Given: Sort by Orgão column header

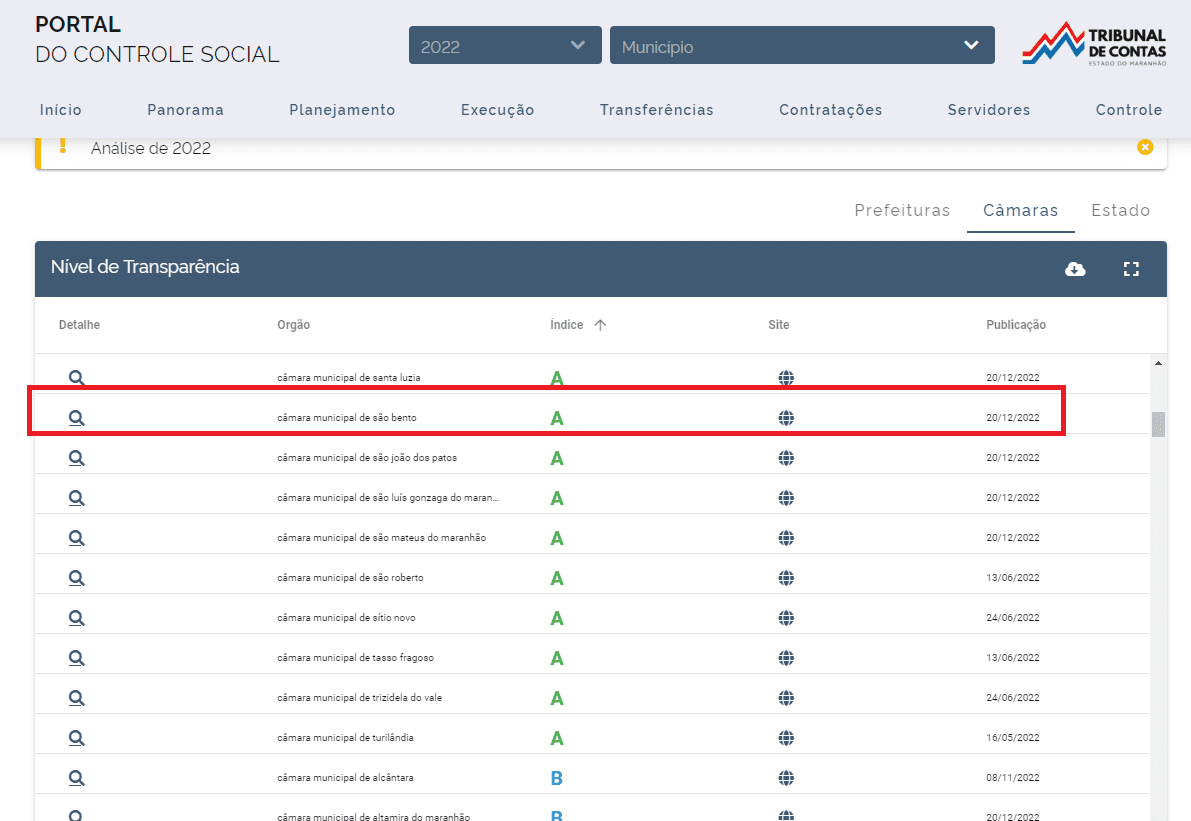Looking at the screenshot, I should pyautogui.click(x=293, y=325).
